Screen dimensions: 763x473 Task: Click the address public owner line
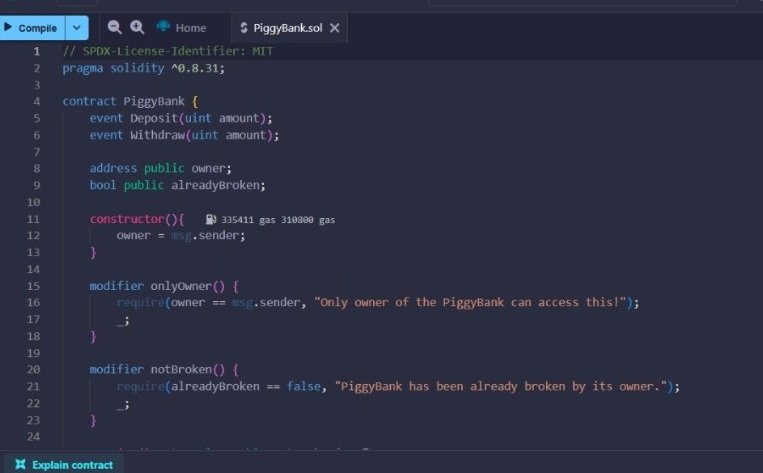pyautogui.click(x=161, y=168)
